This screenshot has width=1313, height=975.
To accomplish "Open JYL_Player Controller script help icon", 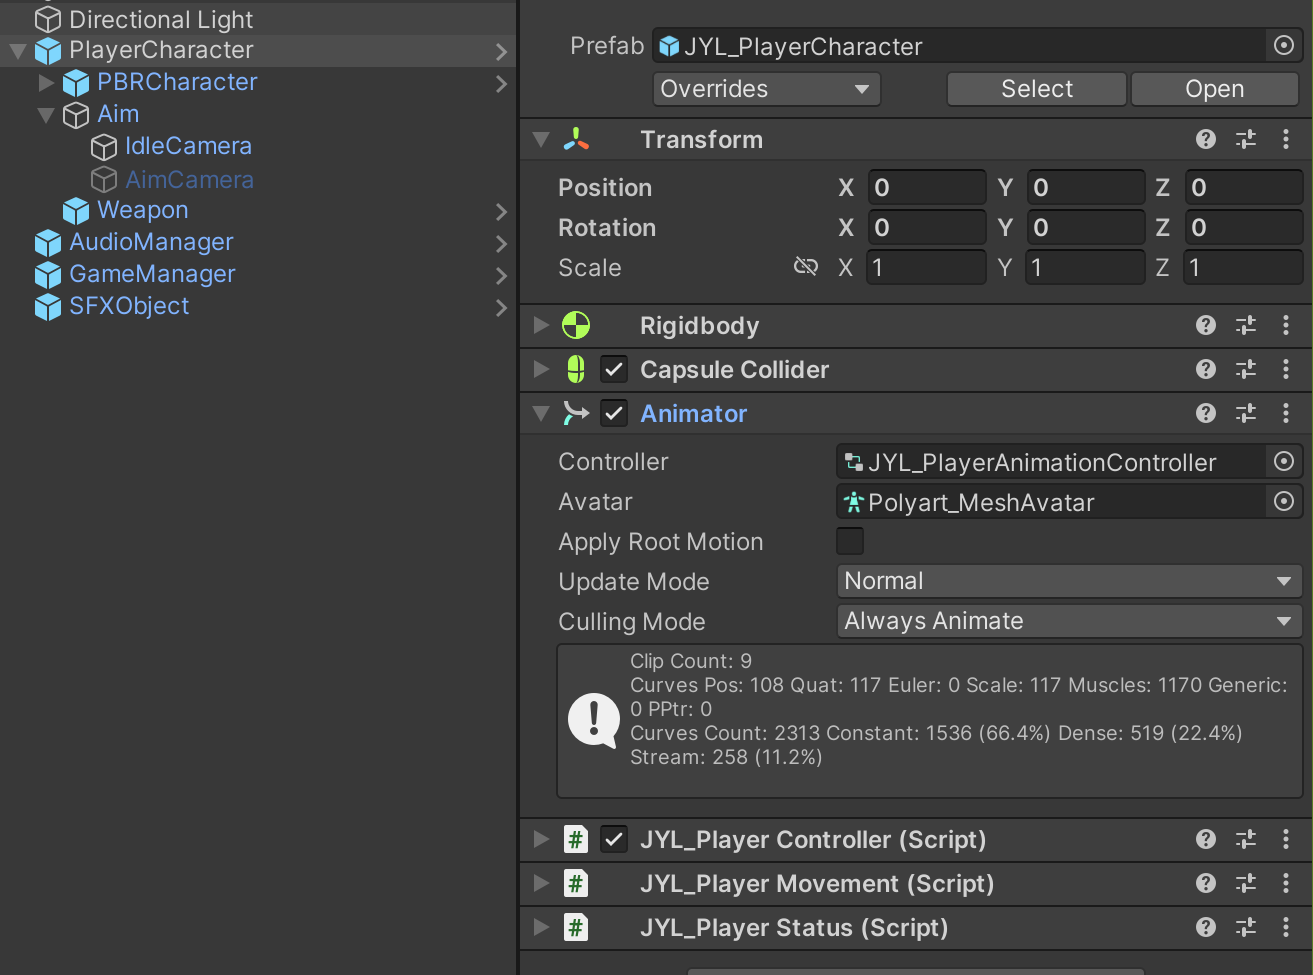I will pos(1206,839).
